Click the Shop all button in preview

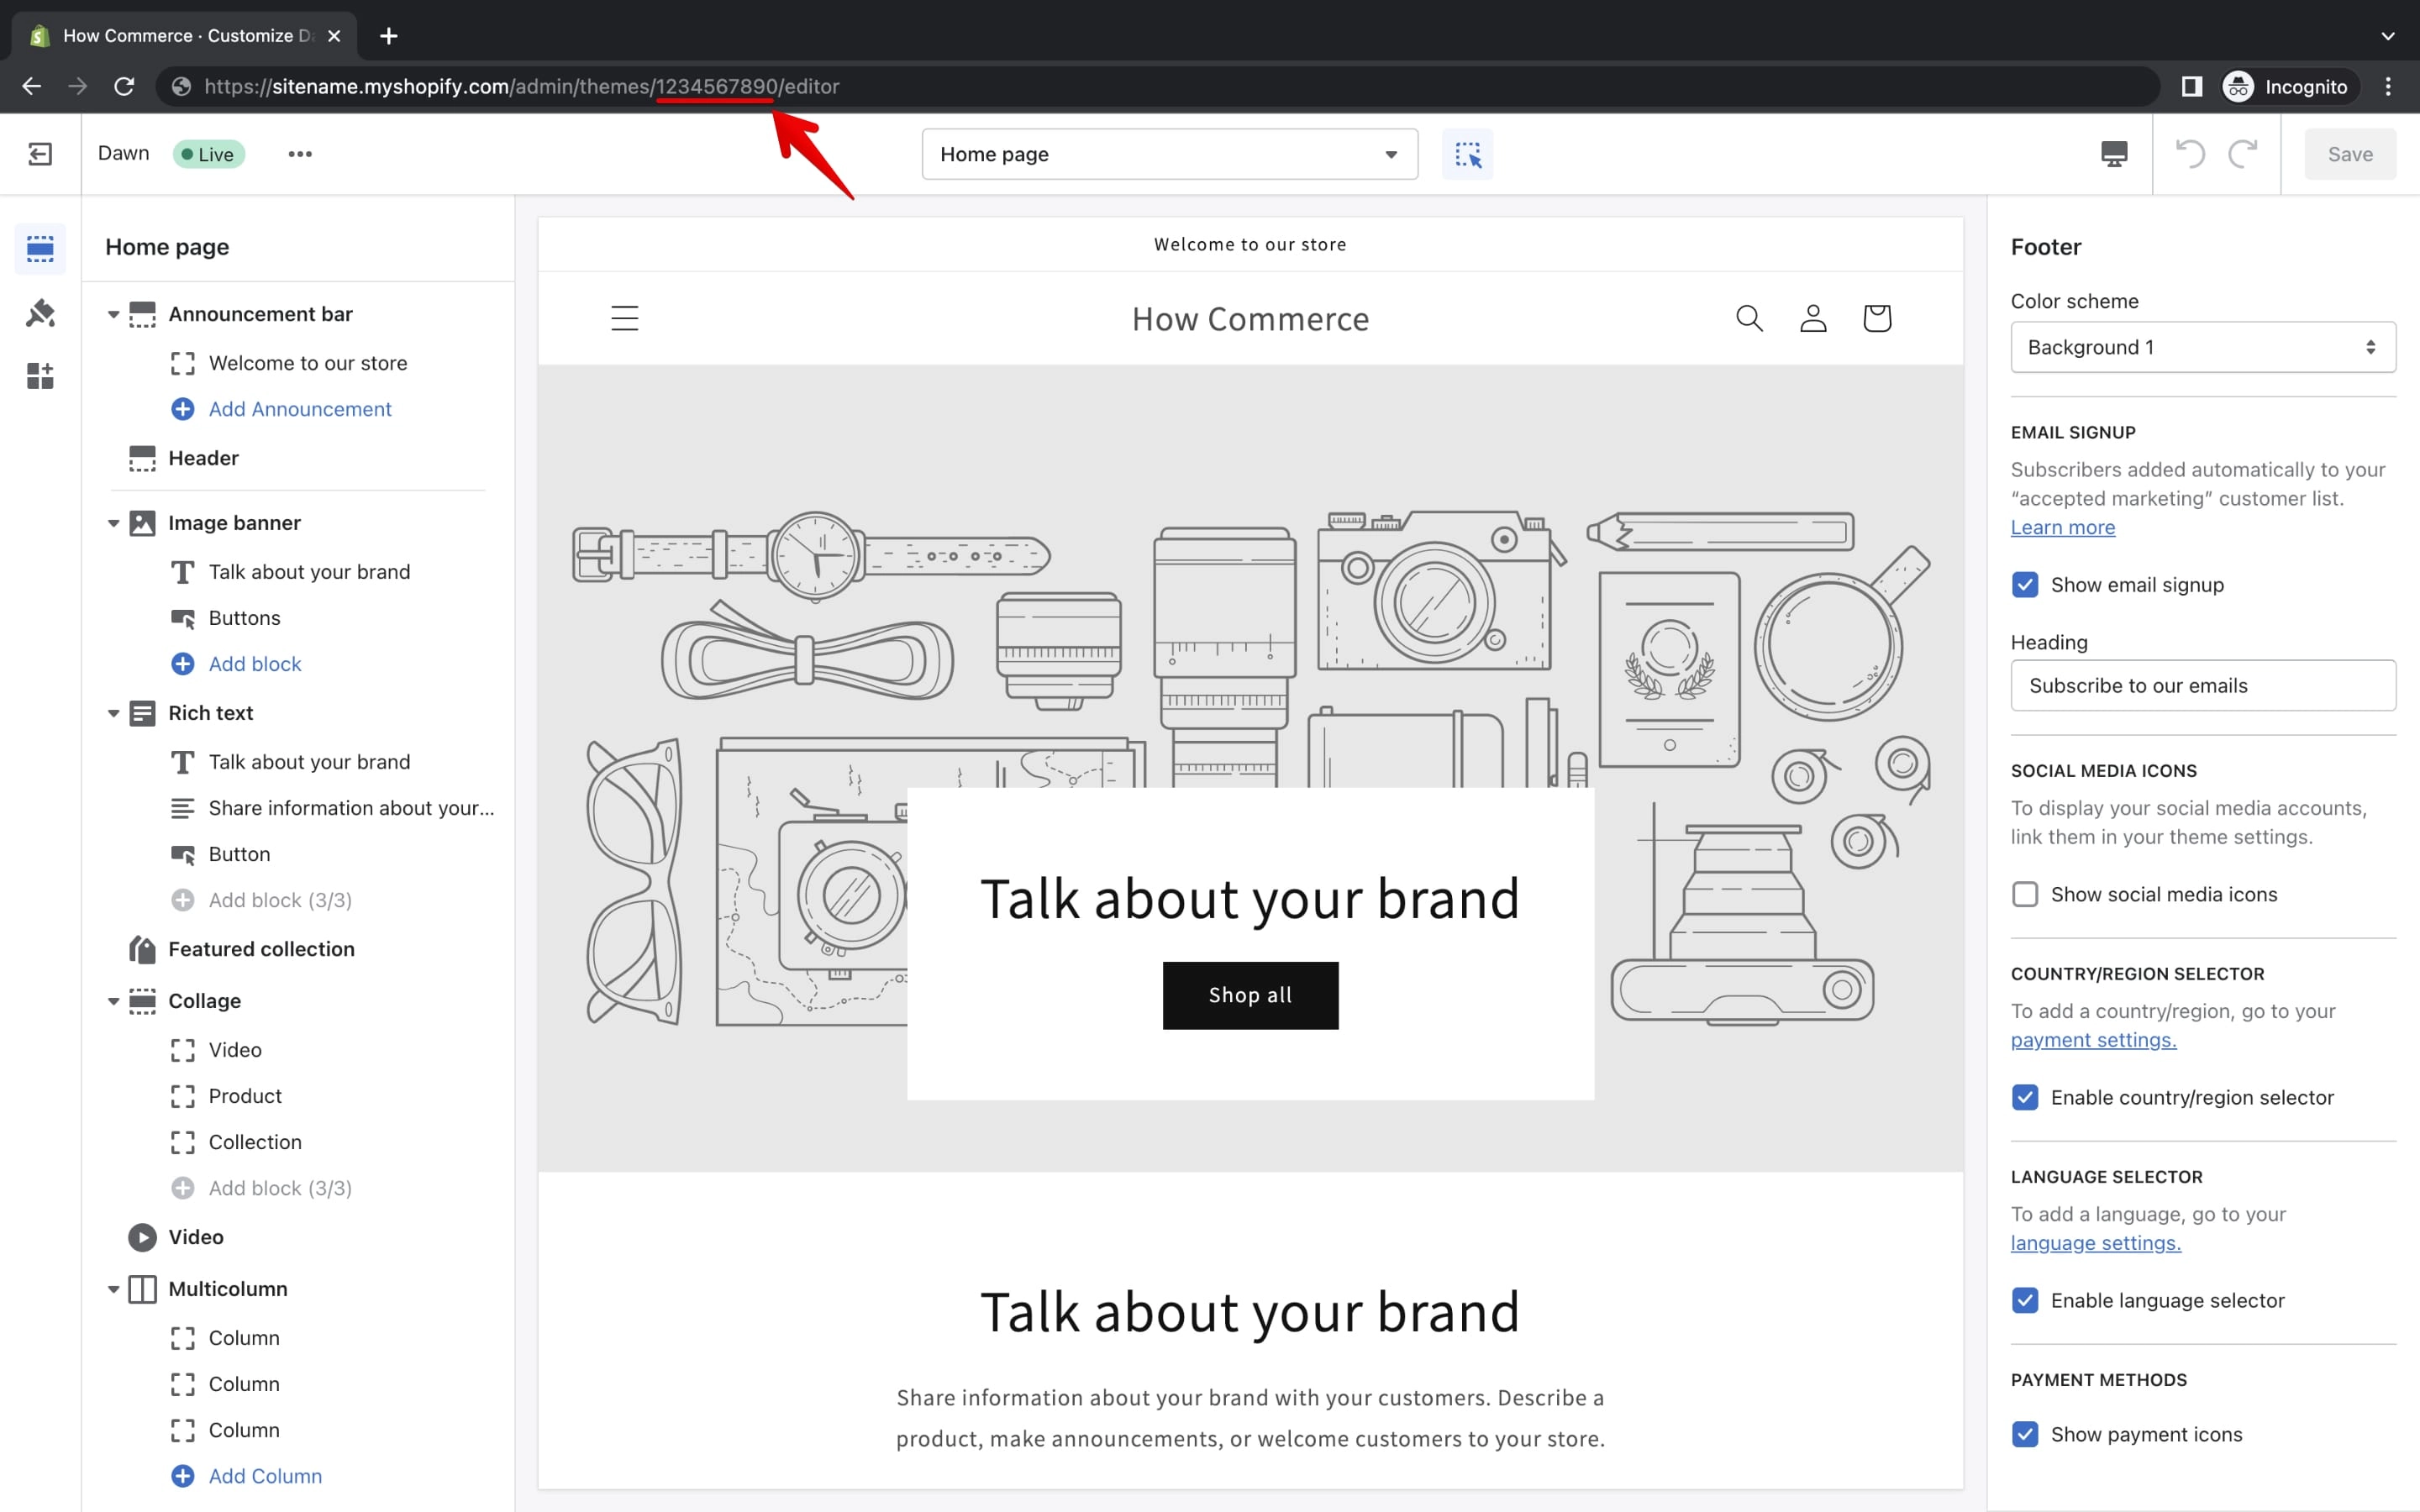1250,996
